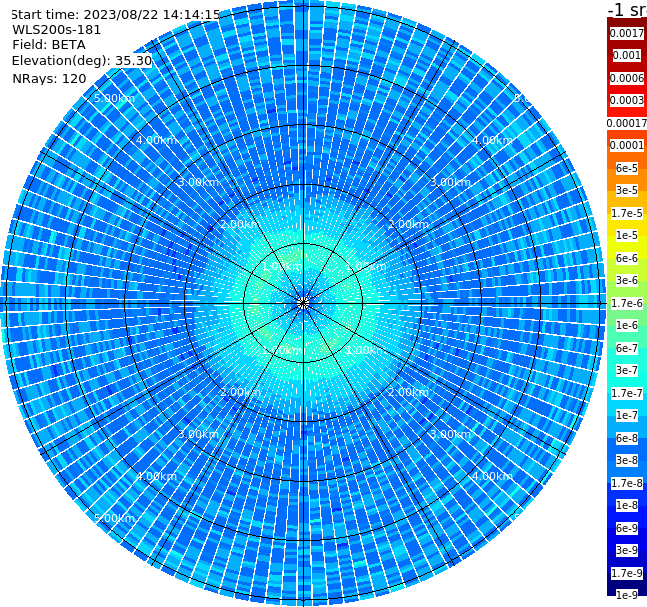Select the 1e-8 colorbar value

(x=627, y=505)
